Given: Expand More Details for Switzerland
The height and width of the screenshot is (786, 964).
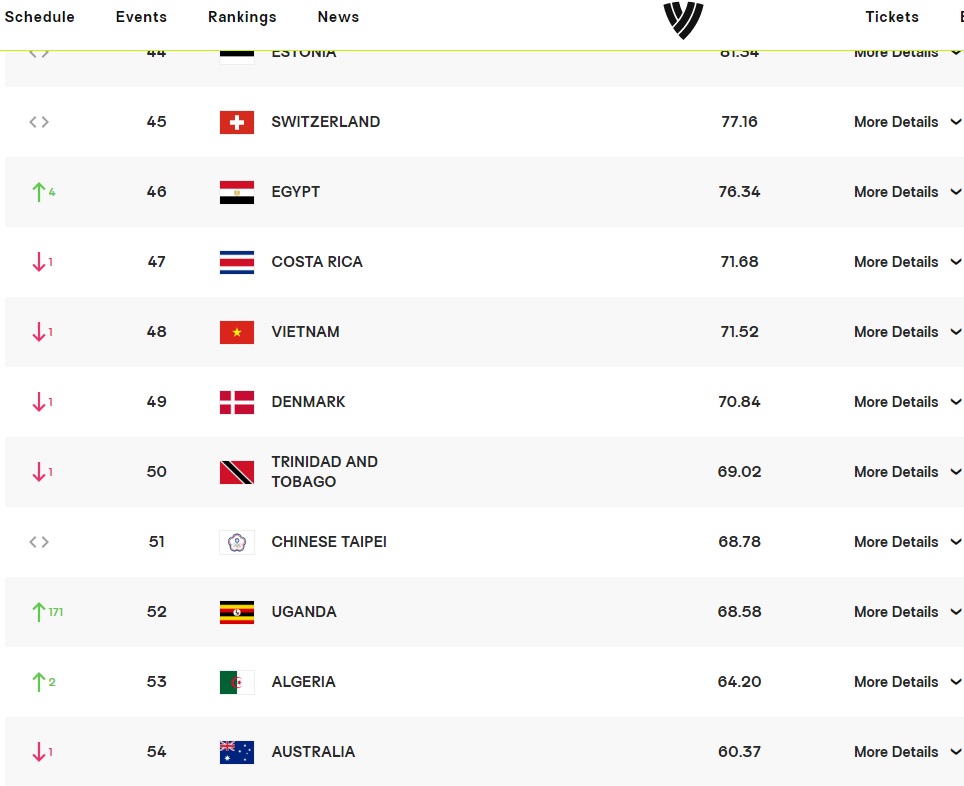Looking at the screenshot, I should [907, 122].
